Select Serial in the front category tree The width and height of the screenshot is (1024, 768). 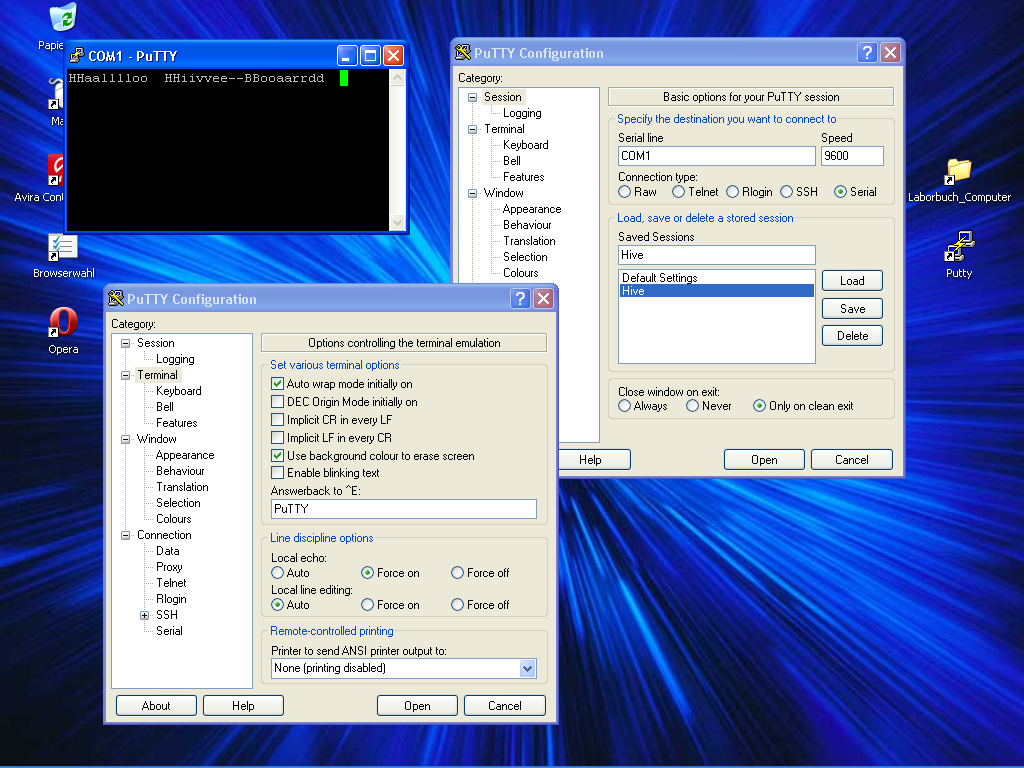[x=169, y=630]
